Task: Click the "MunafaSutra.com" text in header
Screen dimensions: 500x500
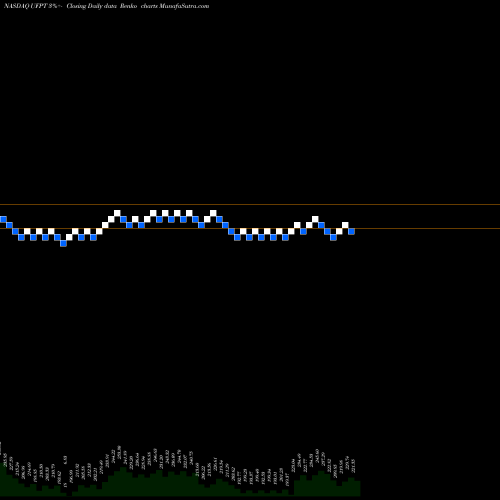Action: 184,6
